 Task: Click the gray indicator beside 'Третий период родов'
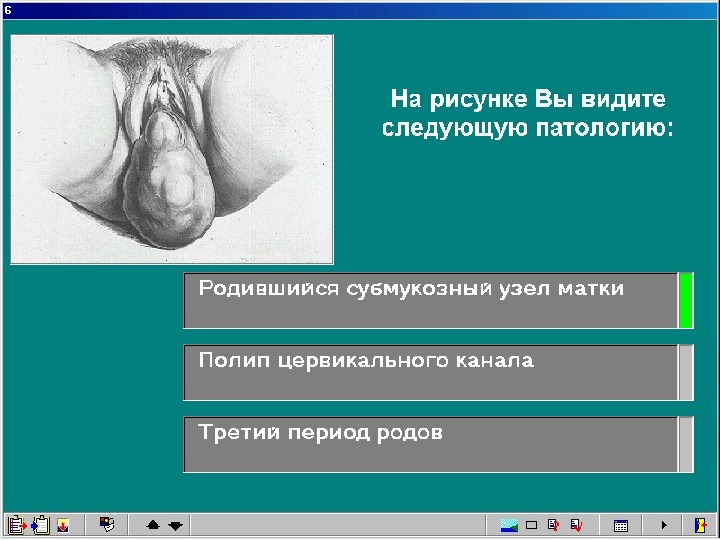pyautogui.click(x=686, y=444)
